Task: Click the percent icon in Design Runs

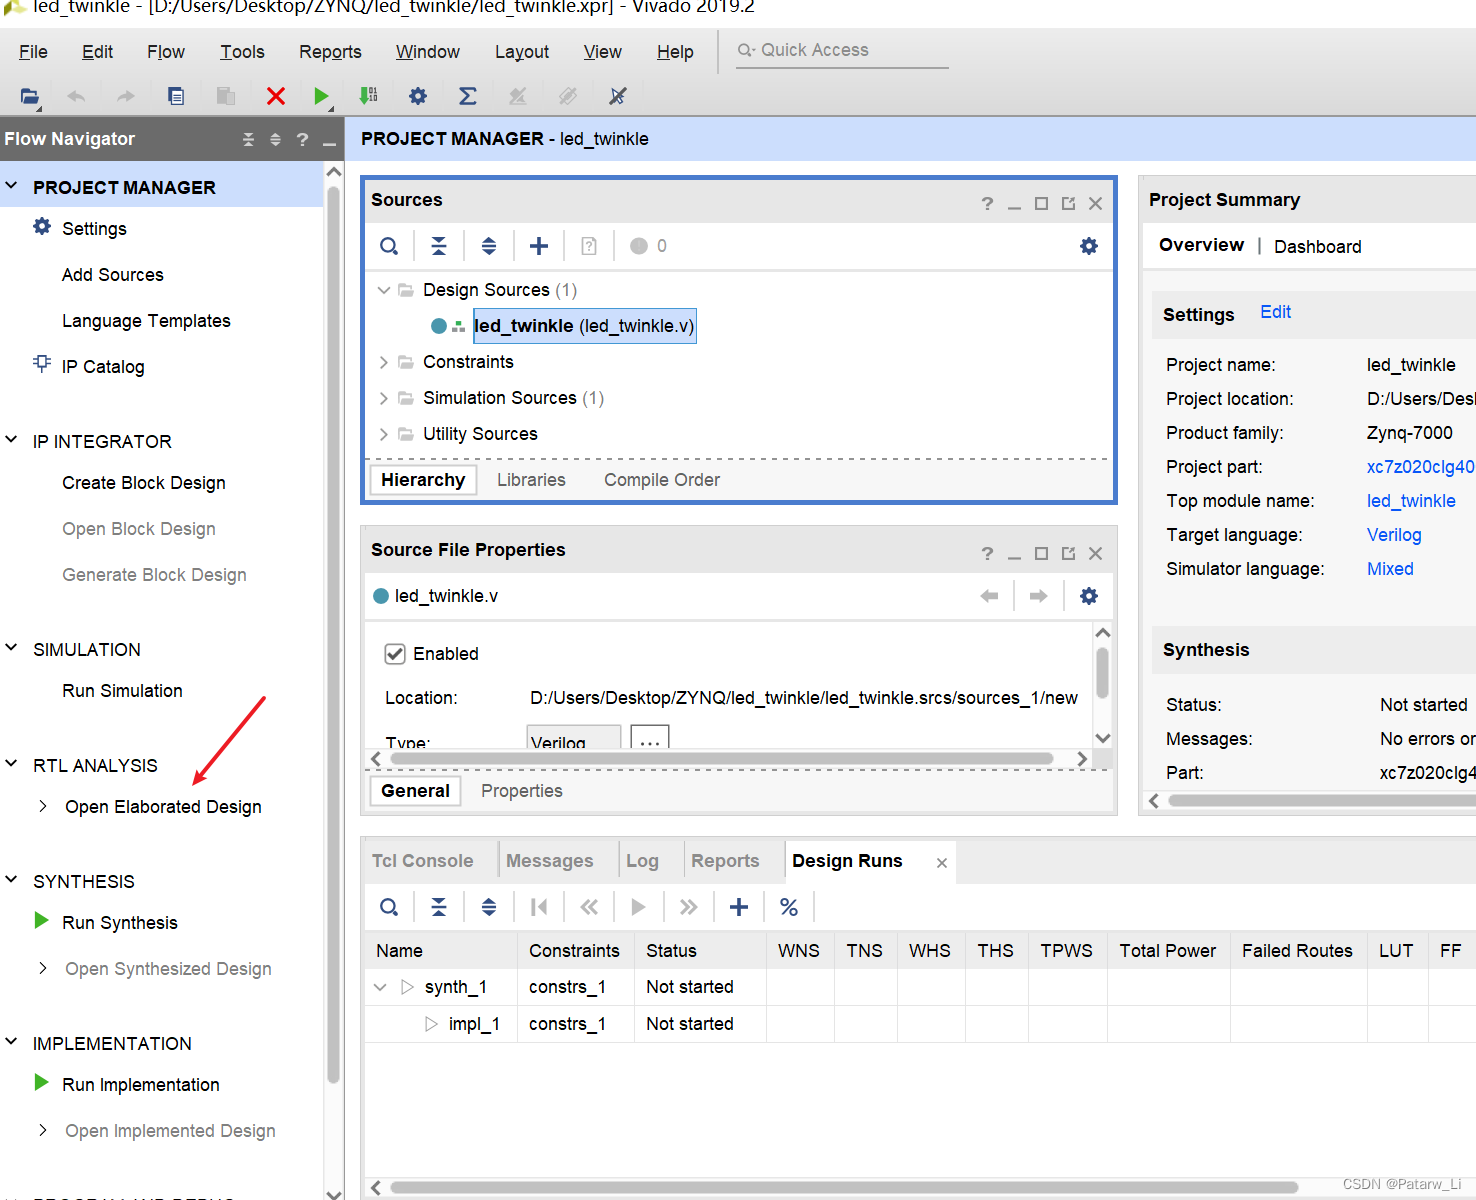Action: pyautogui.click(x=789, y=907)
